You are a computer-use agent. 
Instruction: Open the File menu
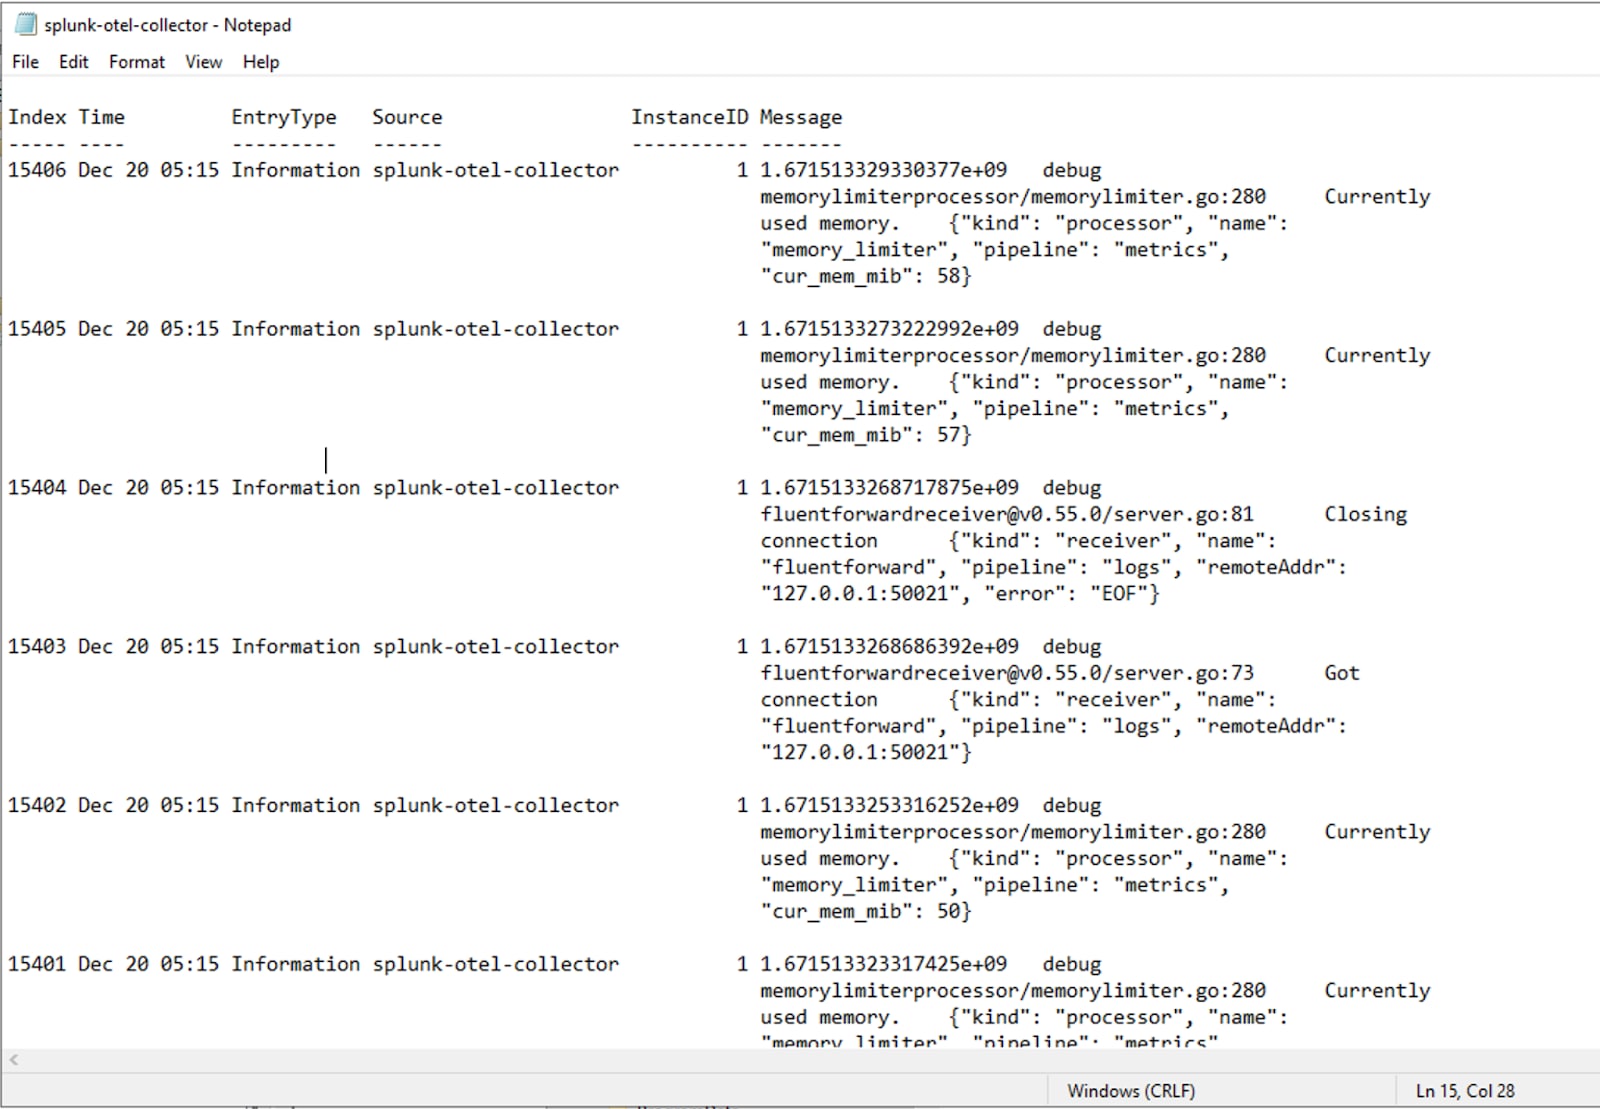[25, 62]
